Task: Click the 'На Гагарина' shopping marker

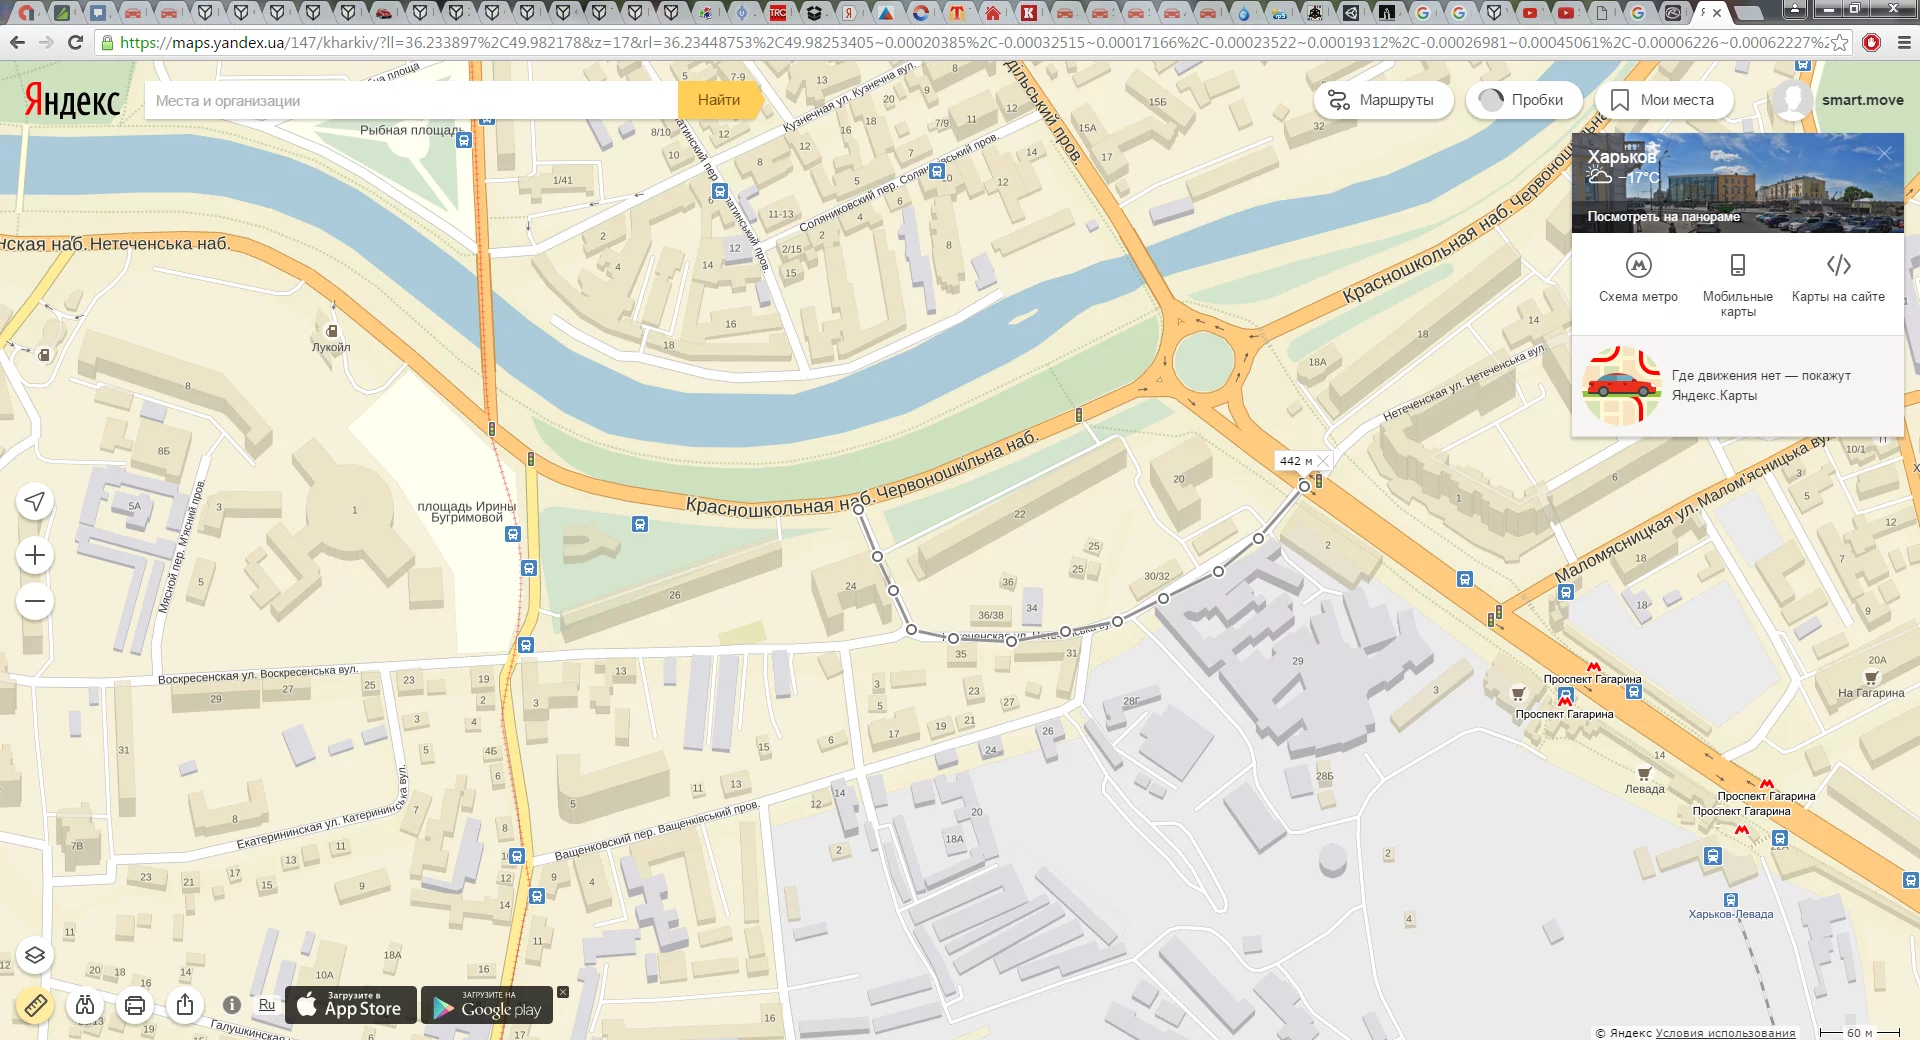Action: coord(1871,678)
